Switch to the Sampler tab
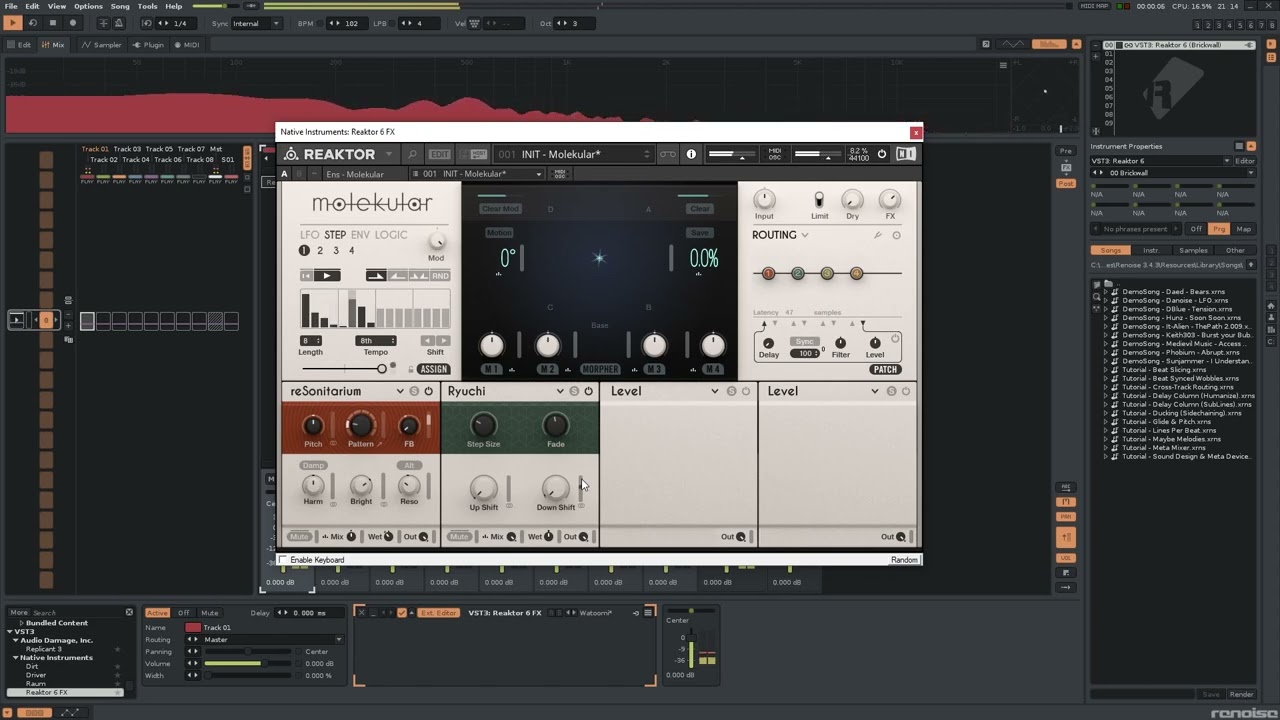1280x720 pixels. point(102,45)
